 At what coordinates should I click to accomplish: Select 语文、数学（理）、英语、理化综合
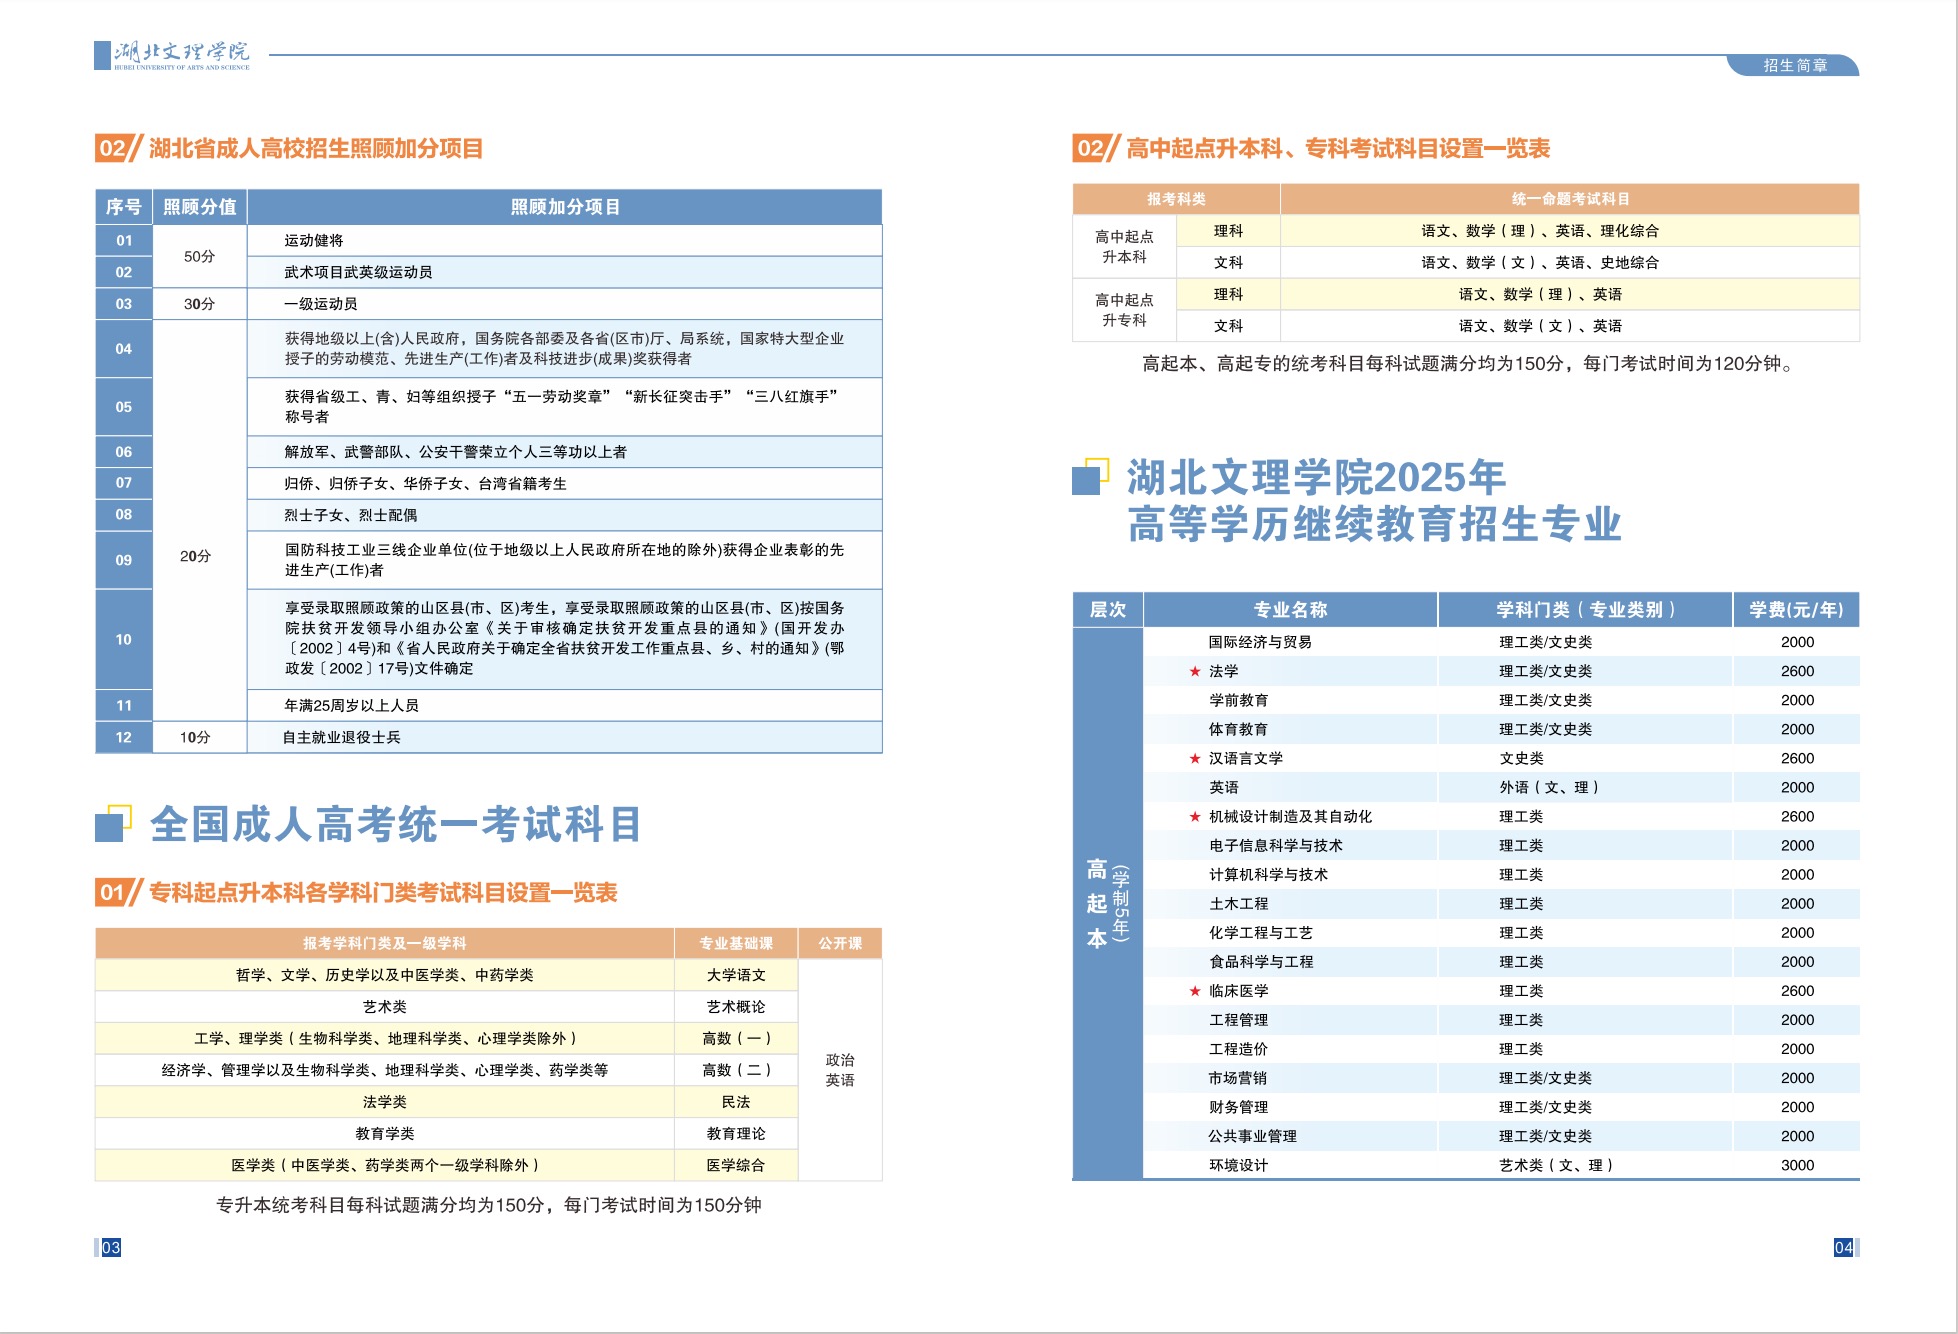(1540, 231)
